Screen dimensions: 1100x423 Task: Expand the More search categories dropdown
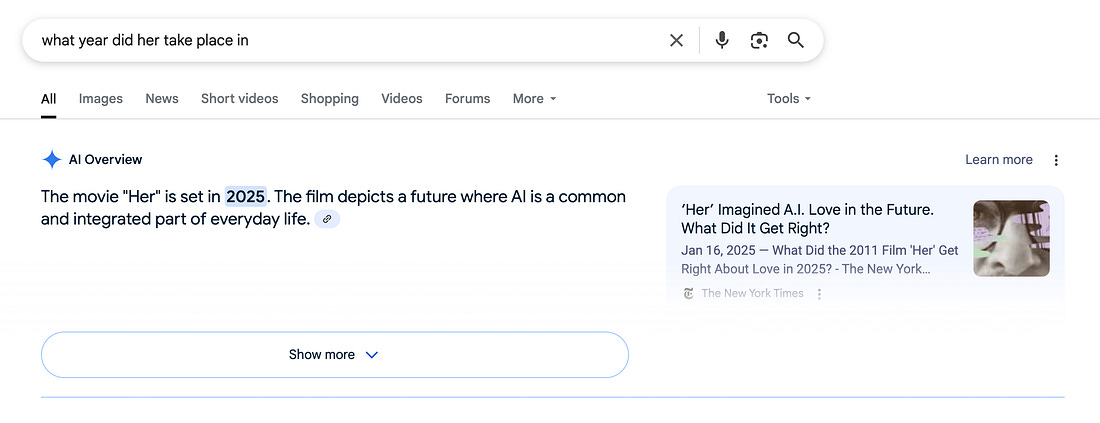pos(535,99)
